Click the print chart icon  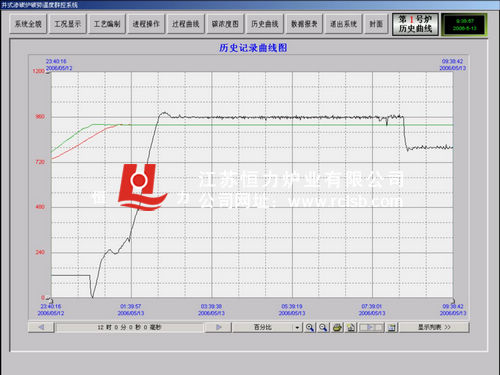tap(337, 327)
